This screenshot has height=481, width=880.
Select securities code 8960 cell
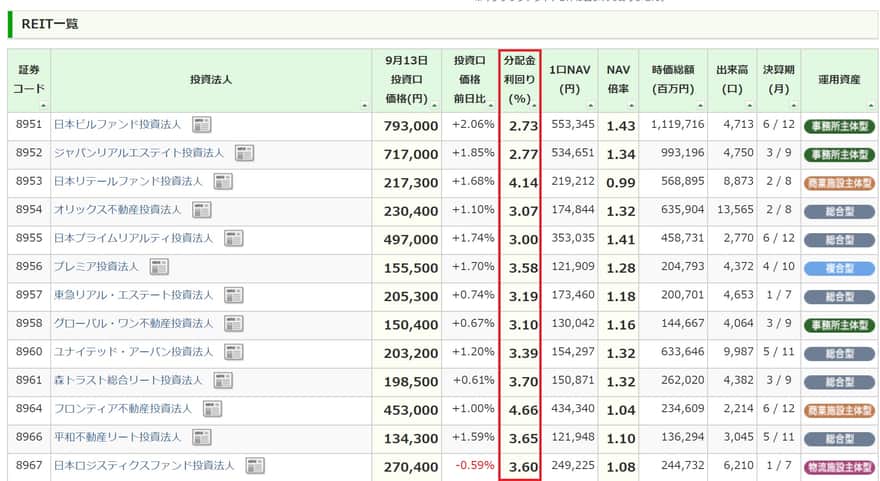tap(29, 352)
